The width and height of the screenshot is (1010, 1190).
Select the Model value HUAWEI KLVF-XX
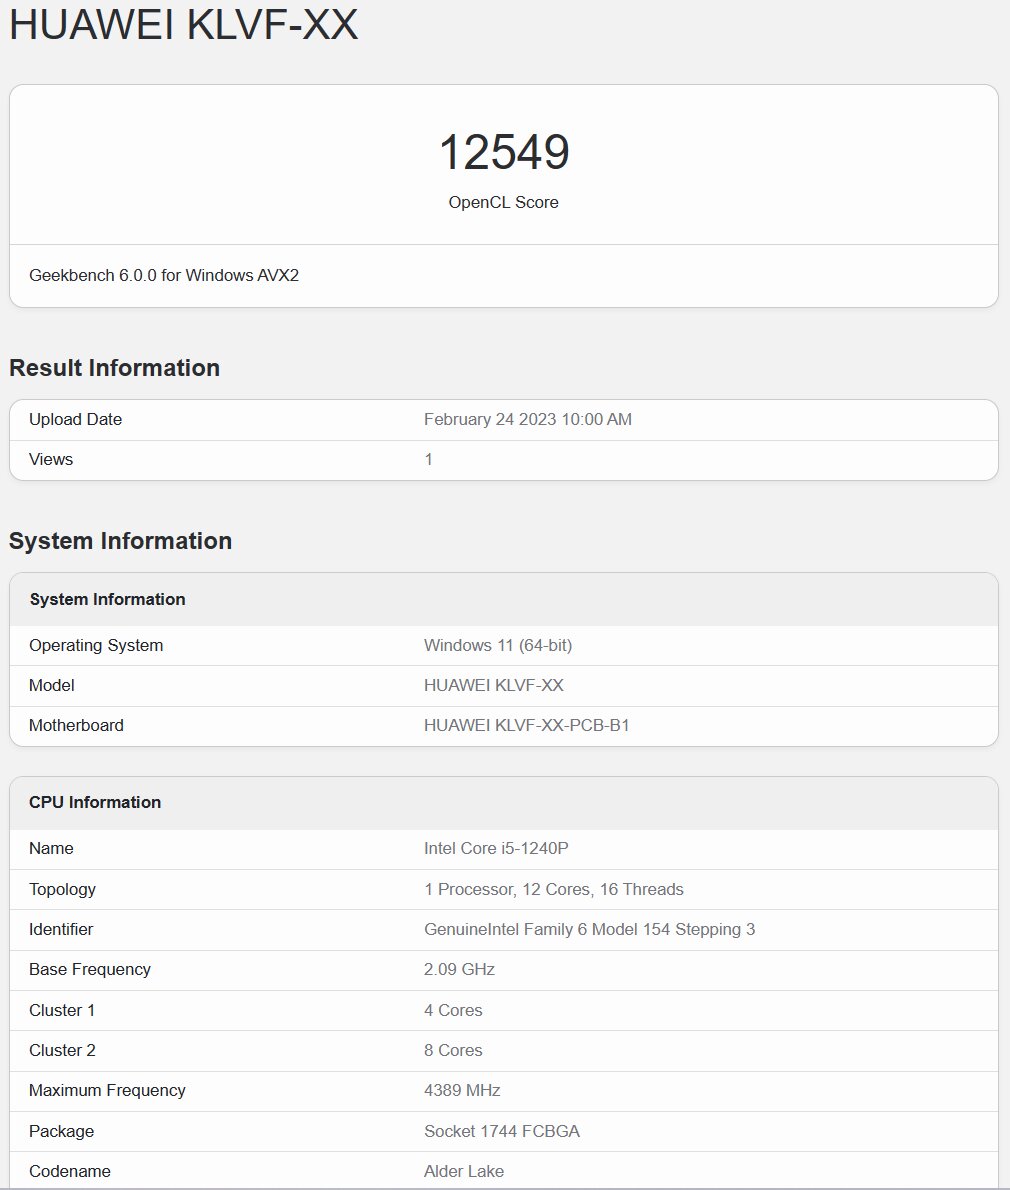pyautogui.click(x=493, y=686)
